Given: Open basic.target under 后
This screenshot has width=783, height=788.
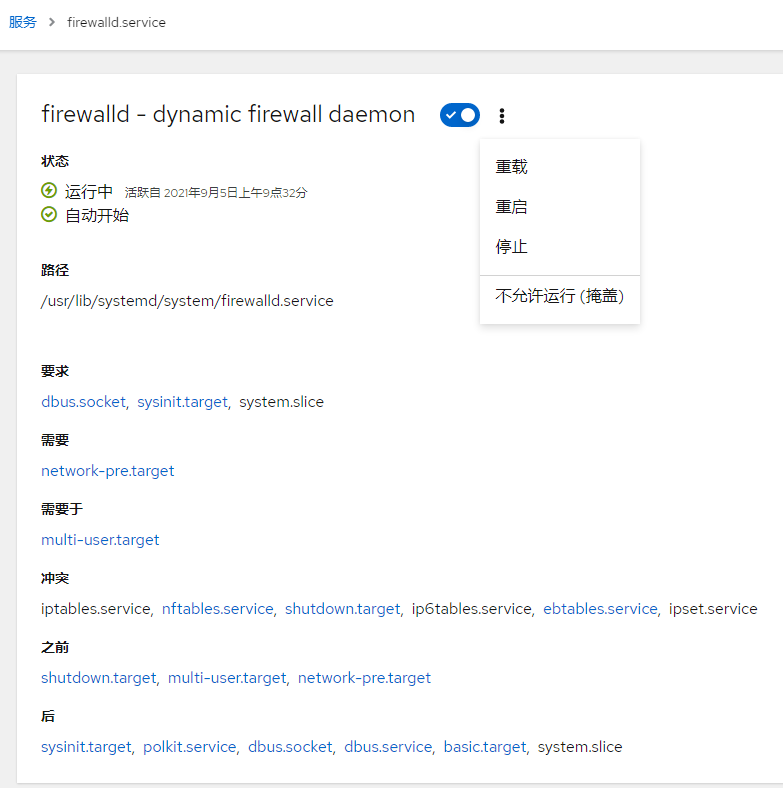Looking at the screenshot, I should point(485,747).
